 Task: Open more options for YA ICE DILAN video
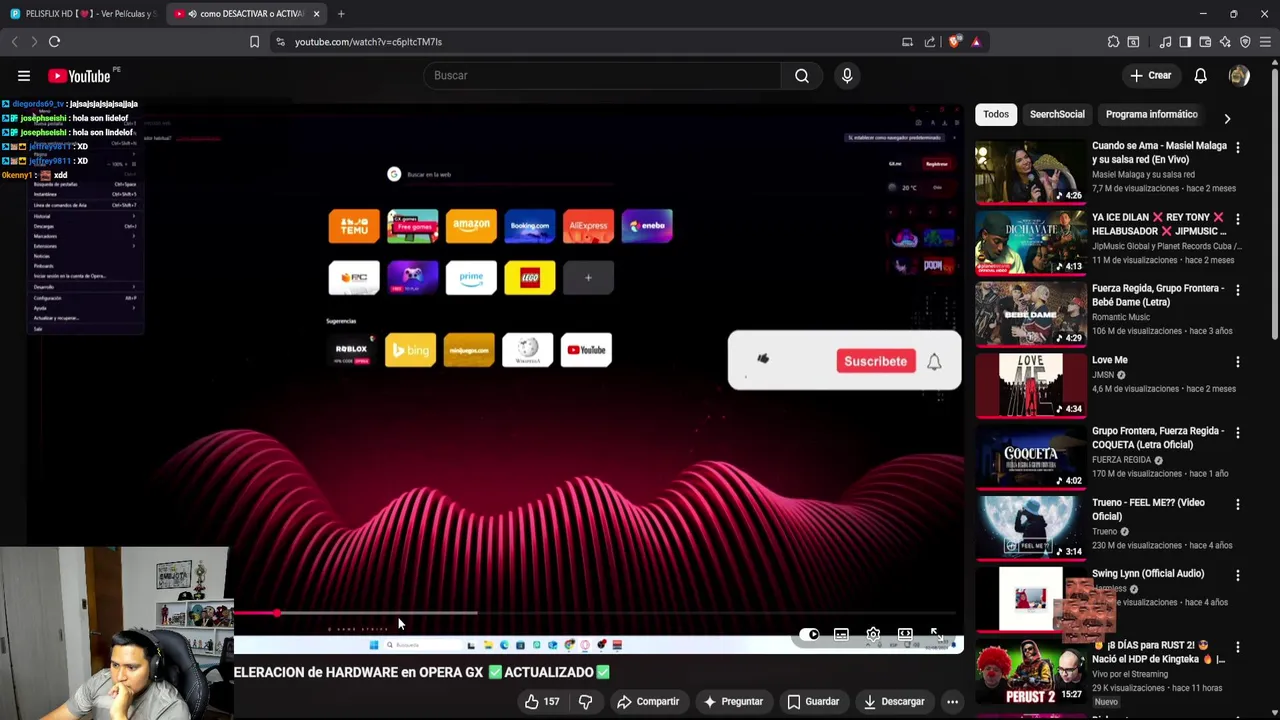pyautogui.click(x=1237, y=218)
